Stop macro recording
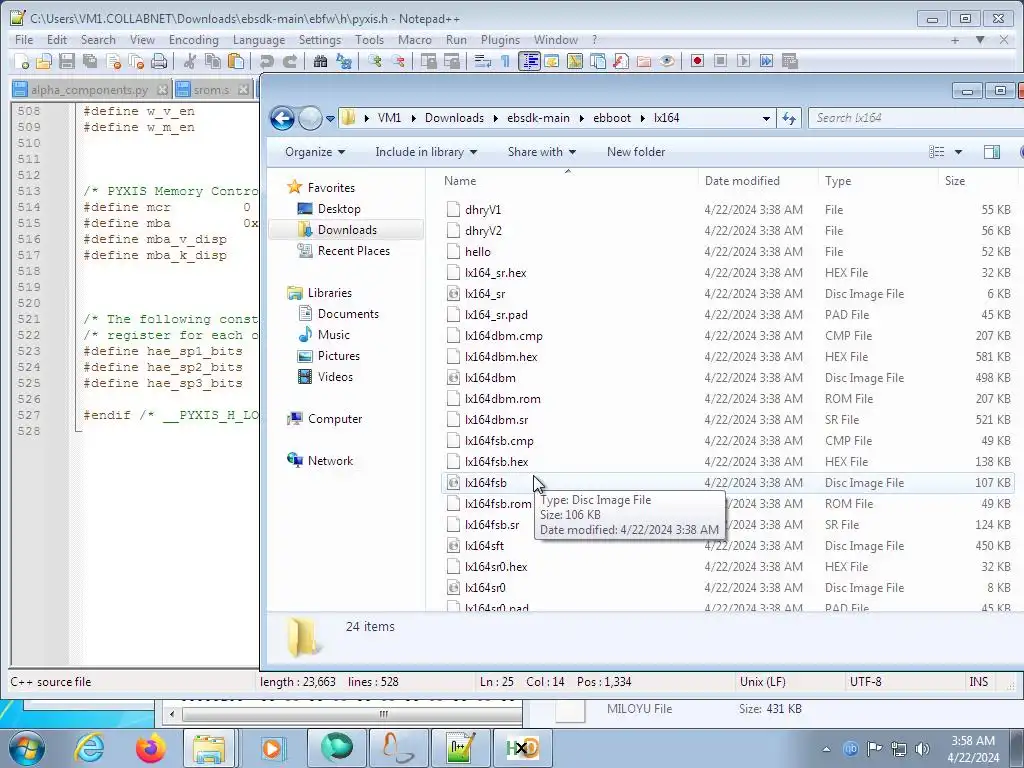 click(x=720, y=61)
